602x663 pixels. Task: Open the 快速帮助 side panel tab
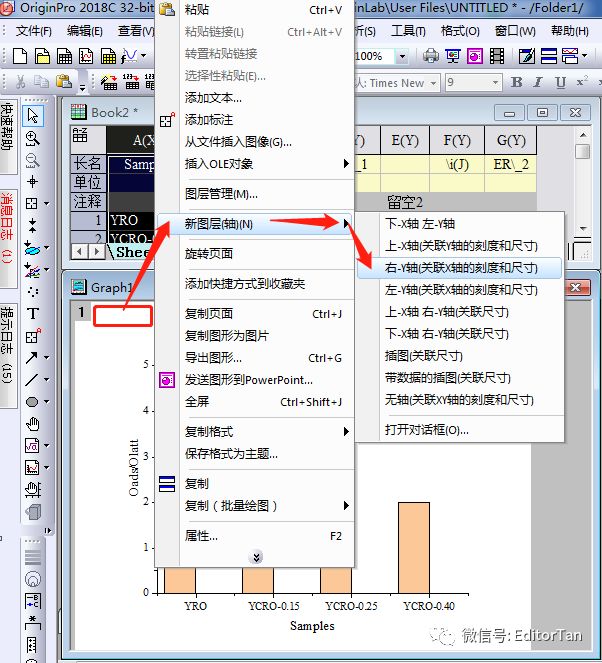(x=8, y=137)
